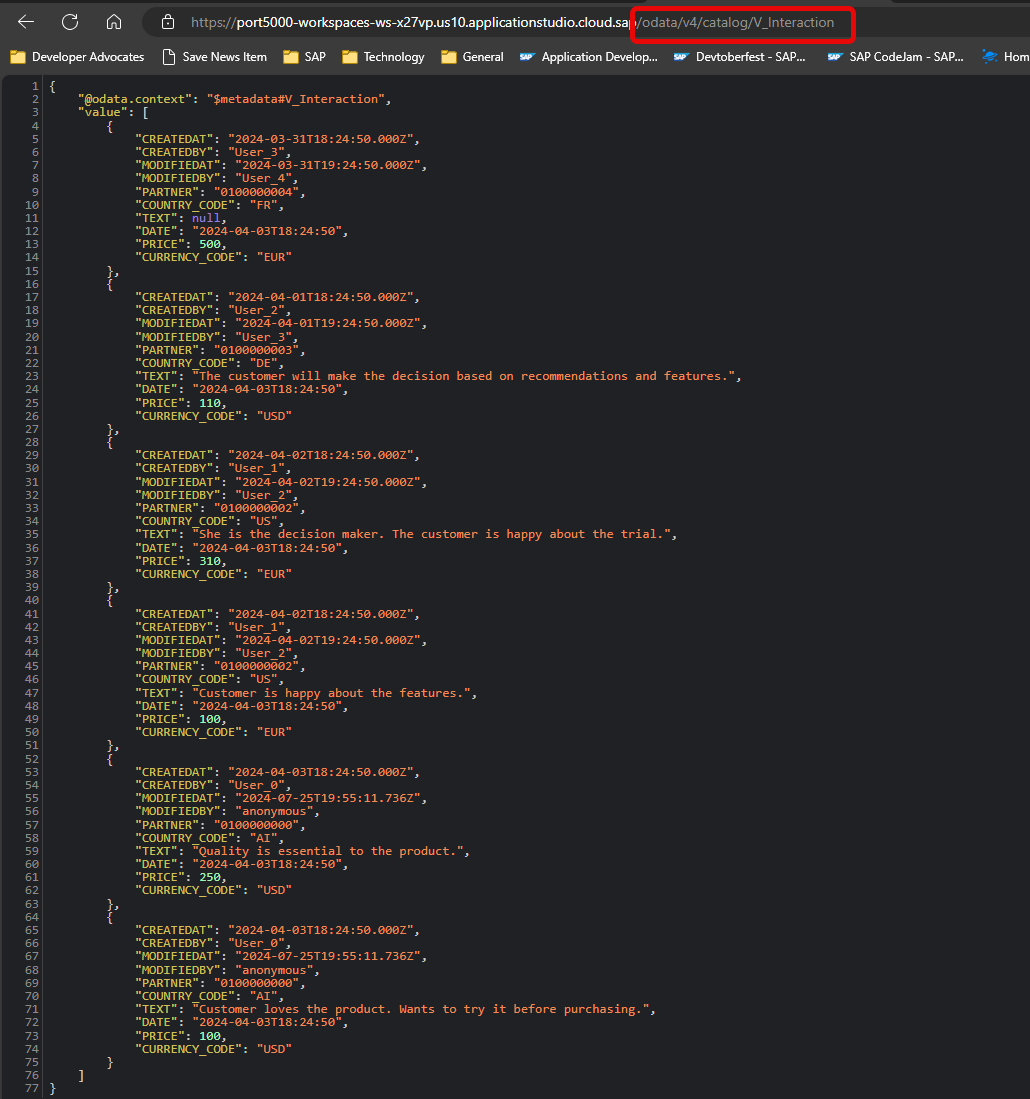The height and width of the screenshot is (1099, 1030).
Task: Click text "Quality is essential to the product."
Action: (328, 851)
